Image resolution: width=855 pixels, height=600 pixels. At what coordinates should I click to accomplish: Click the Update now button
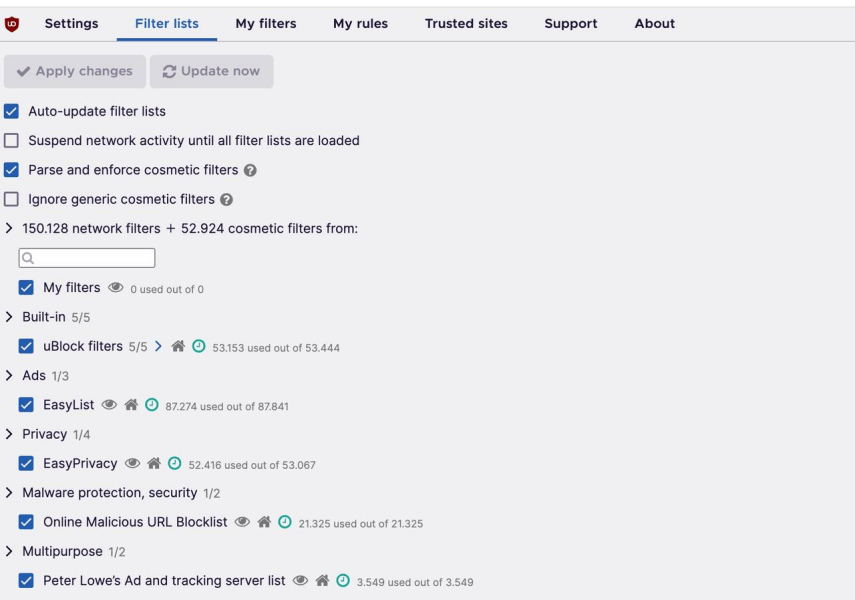[212, 71]
